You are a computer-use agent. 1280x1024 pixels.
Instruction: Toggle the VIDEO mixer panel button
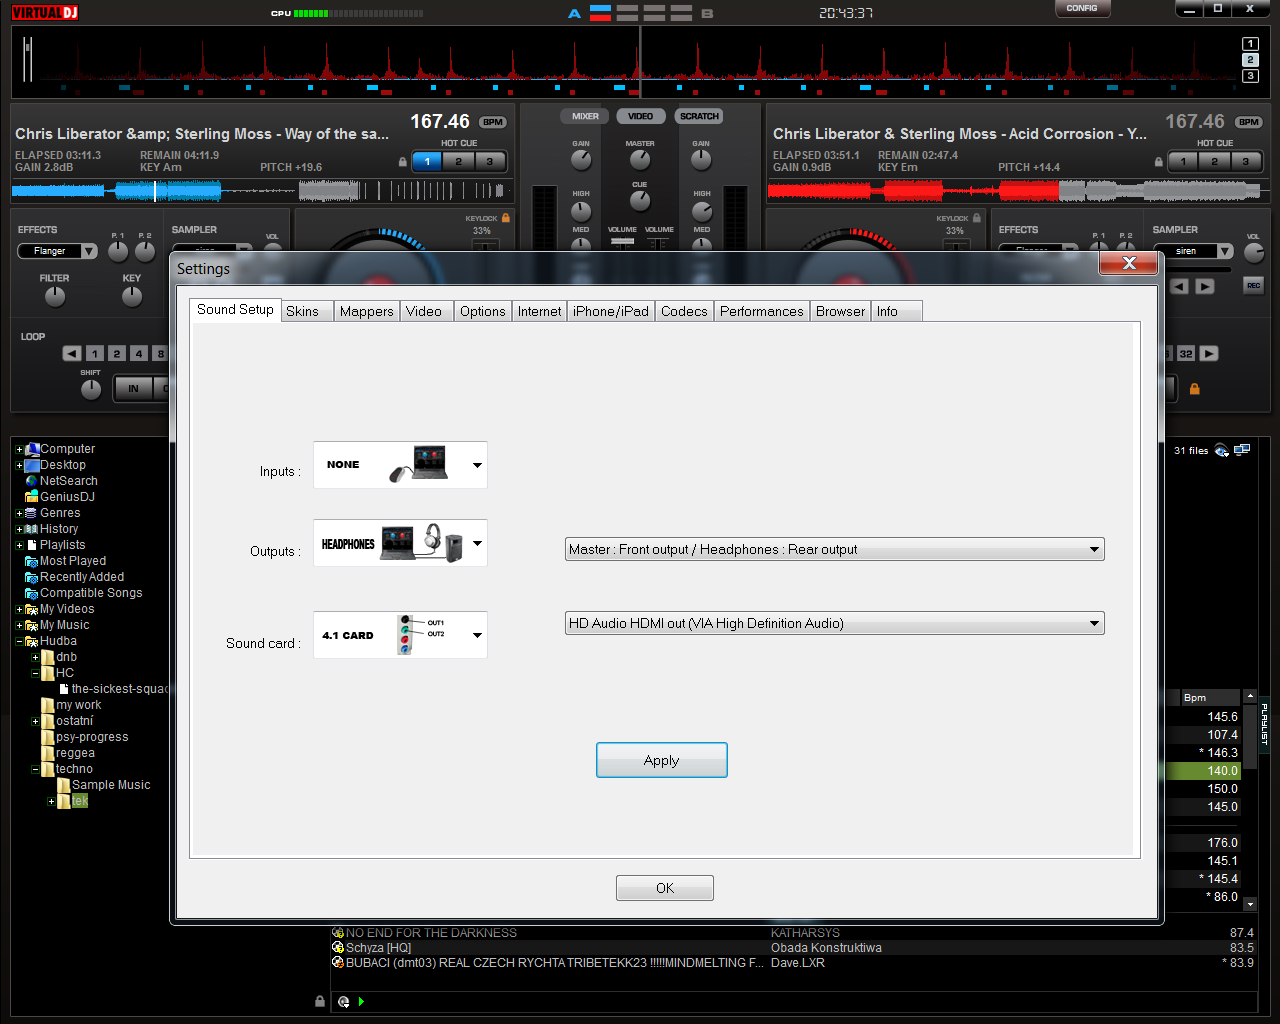640,116
